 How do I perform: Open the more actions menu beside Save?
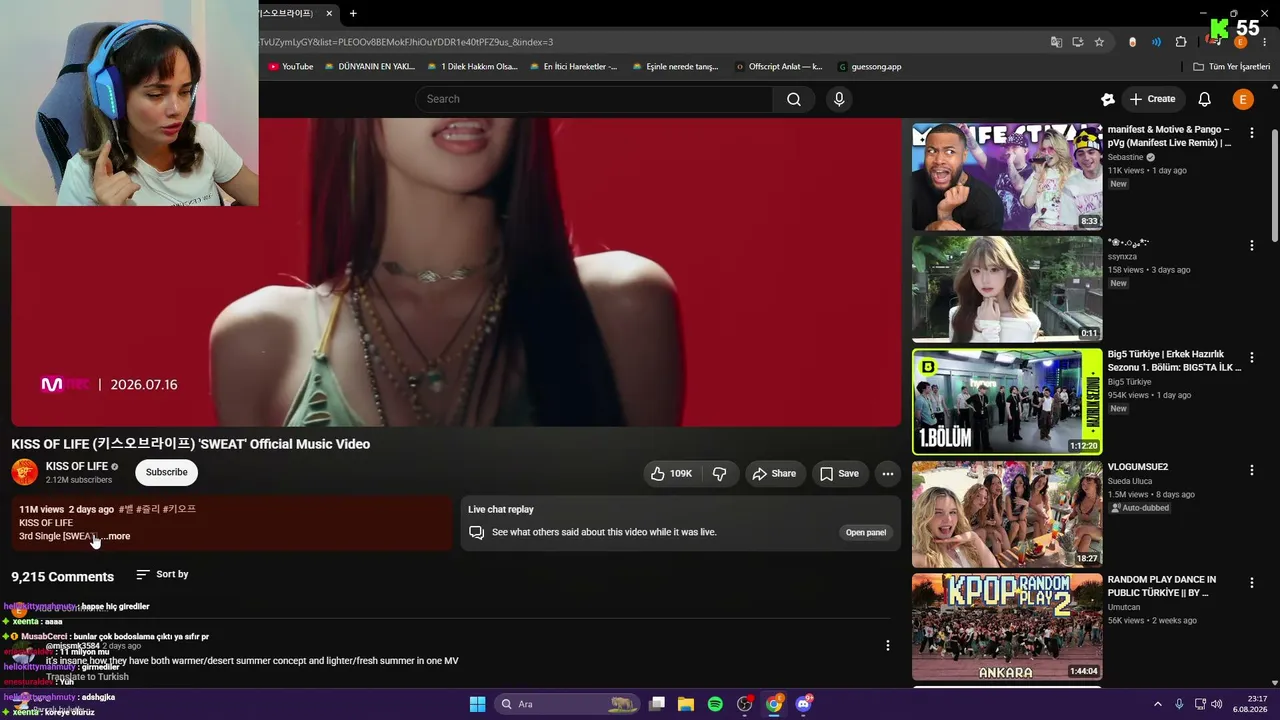point(887,474)
